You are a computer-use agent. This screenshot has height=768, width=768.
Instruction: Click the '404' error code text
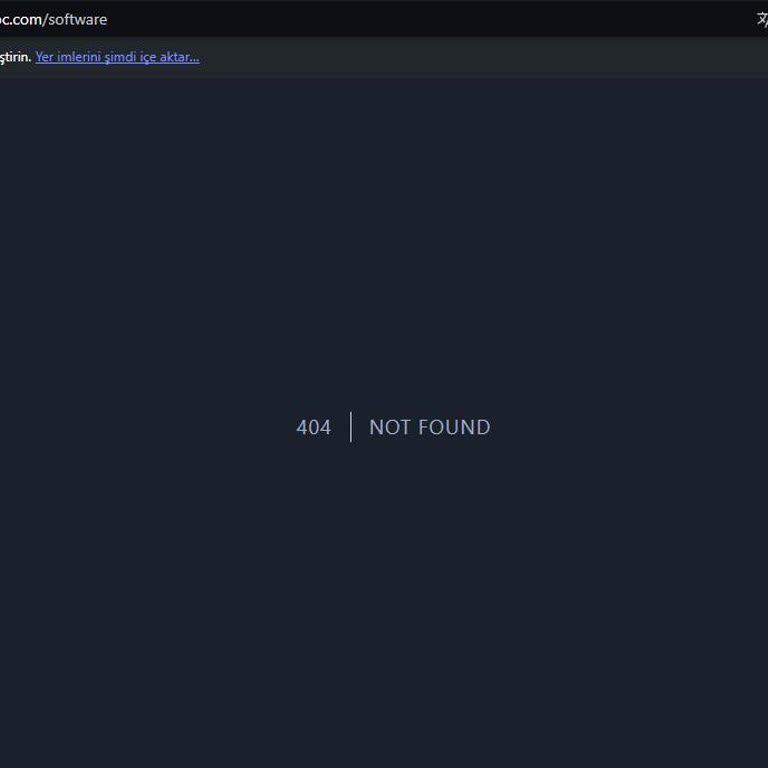click(x=314, y=427)
